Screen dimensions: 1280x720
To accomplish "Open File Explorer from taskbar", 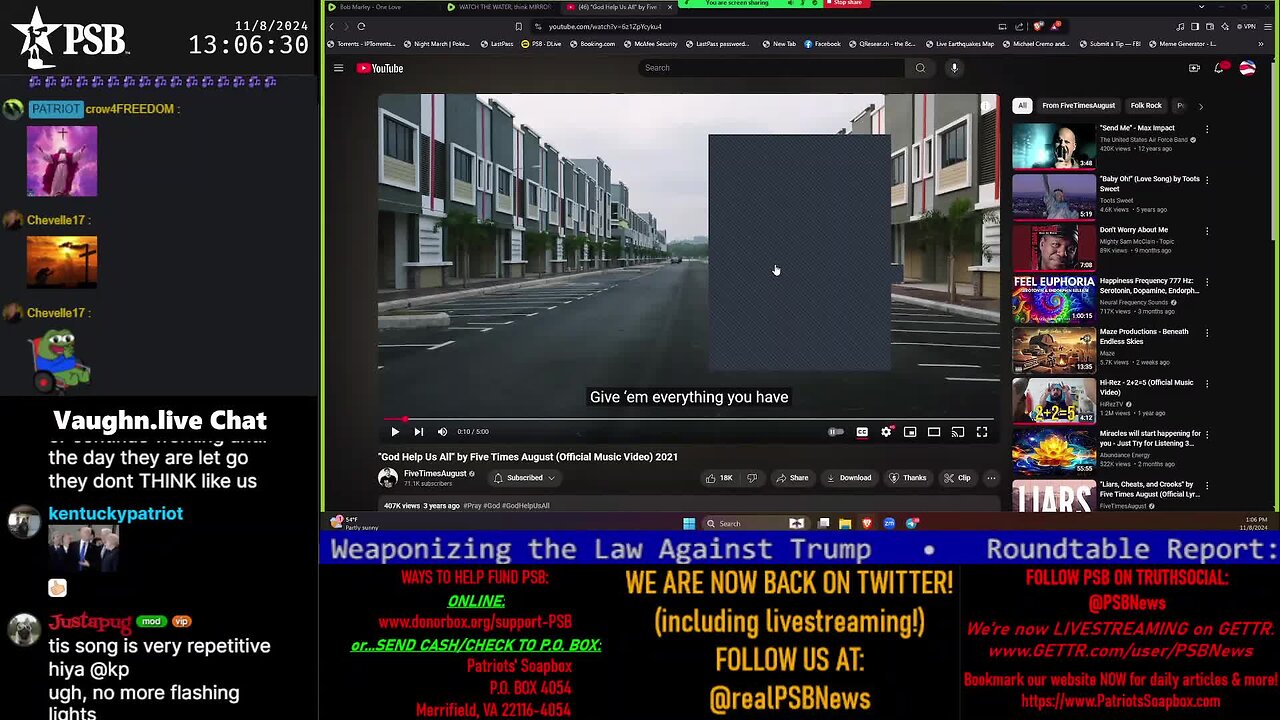I will click(845, 523).
